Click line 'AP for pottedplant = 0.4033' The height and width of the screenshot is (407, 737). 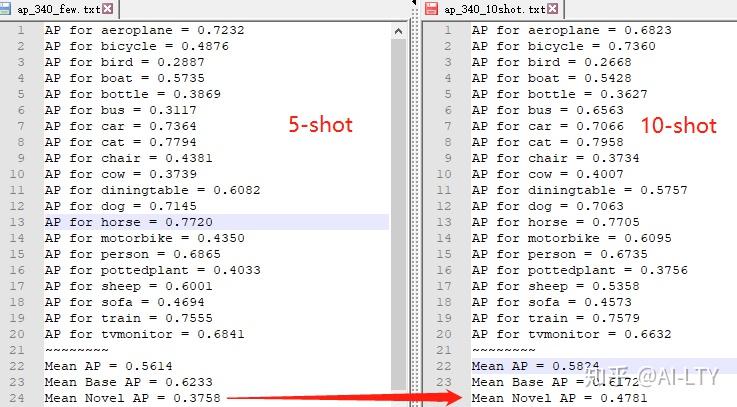coord(153,270)
